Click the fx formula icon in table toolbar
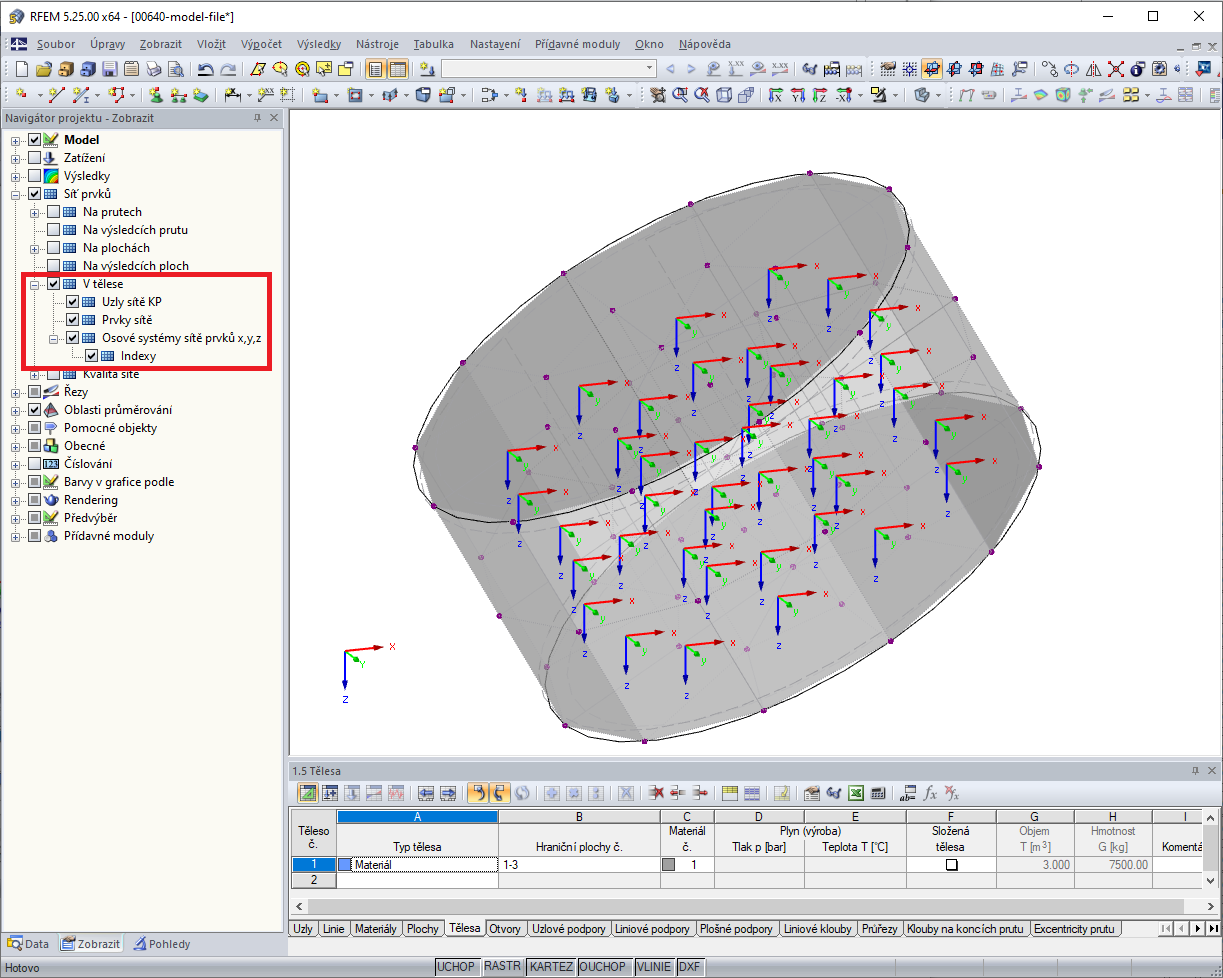 click(x=930, y=793)
